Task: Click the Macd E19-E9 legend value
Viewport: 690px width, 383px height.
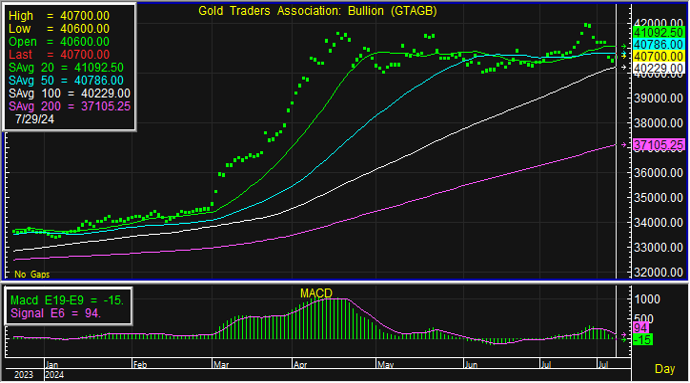Action: tap(67, 300)
